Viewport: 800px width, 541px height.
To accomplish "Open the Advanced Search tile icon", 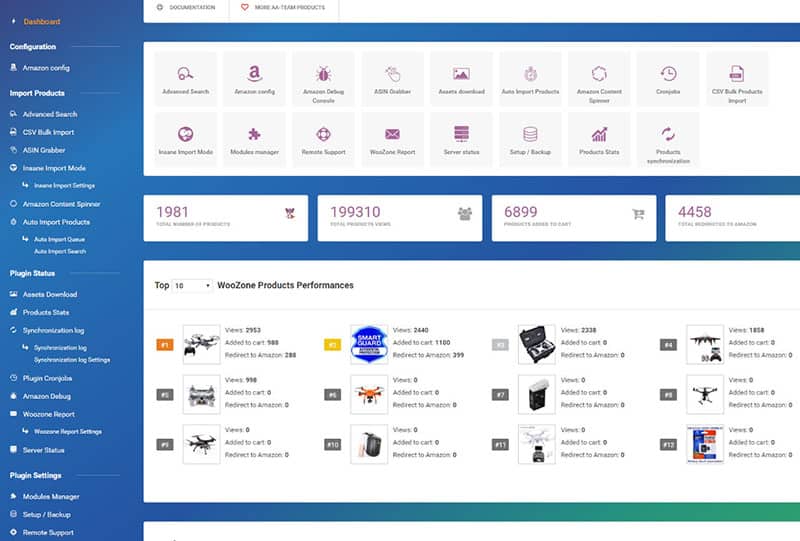I will pyautogui.click(x=185, y=73).
